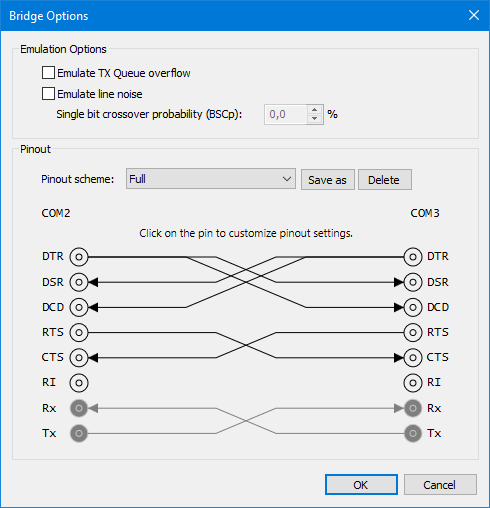
Task: Click the COM2 port label
Action: coord(56,213)
